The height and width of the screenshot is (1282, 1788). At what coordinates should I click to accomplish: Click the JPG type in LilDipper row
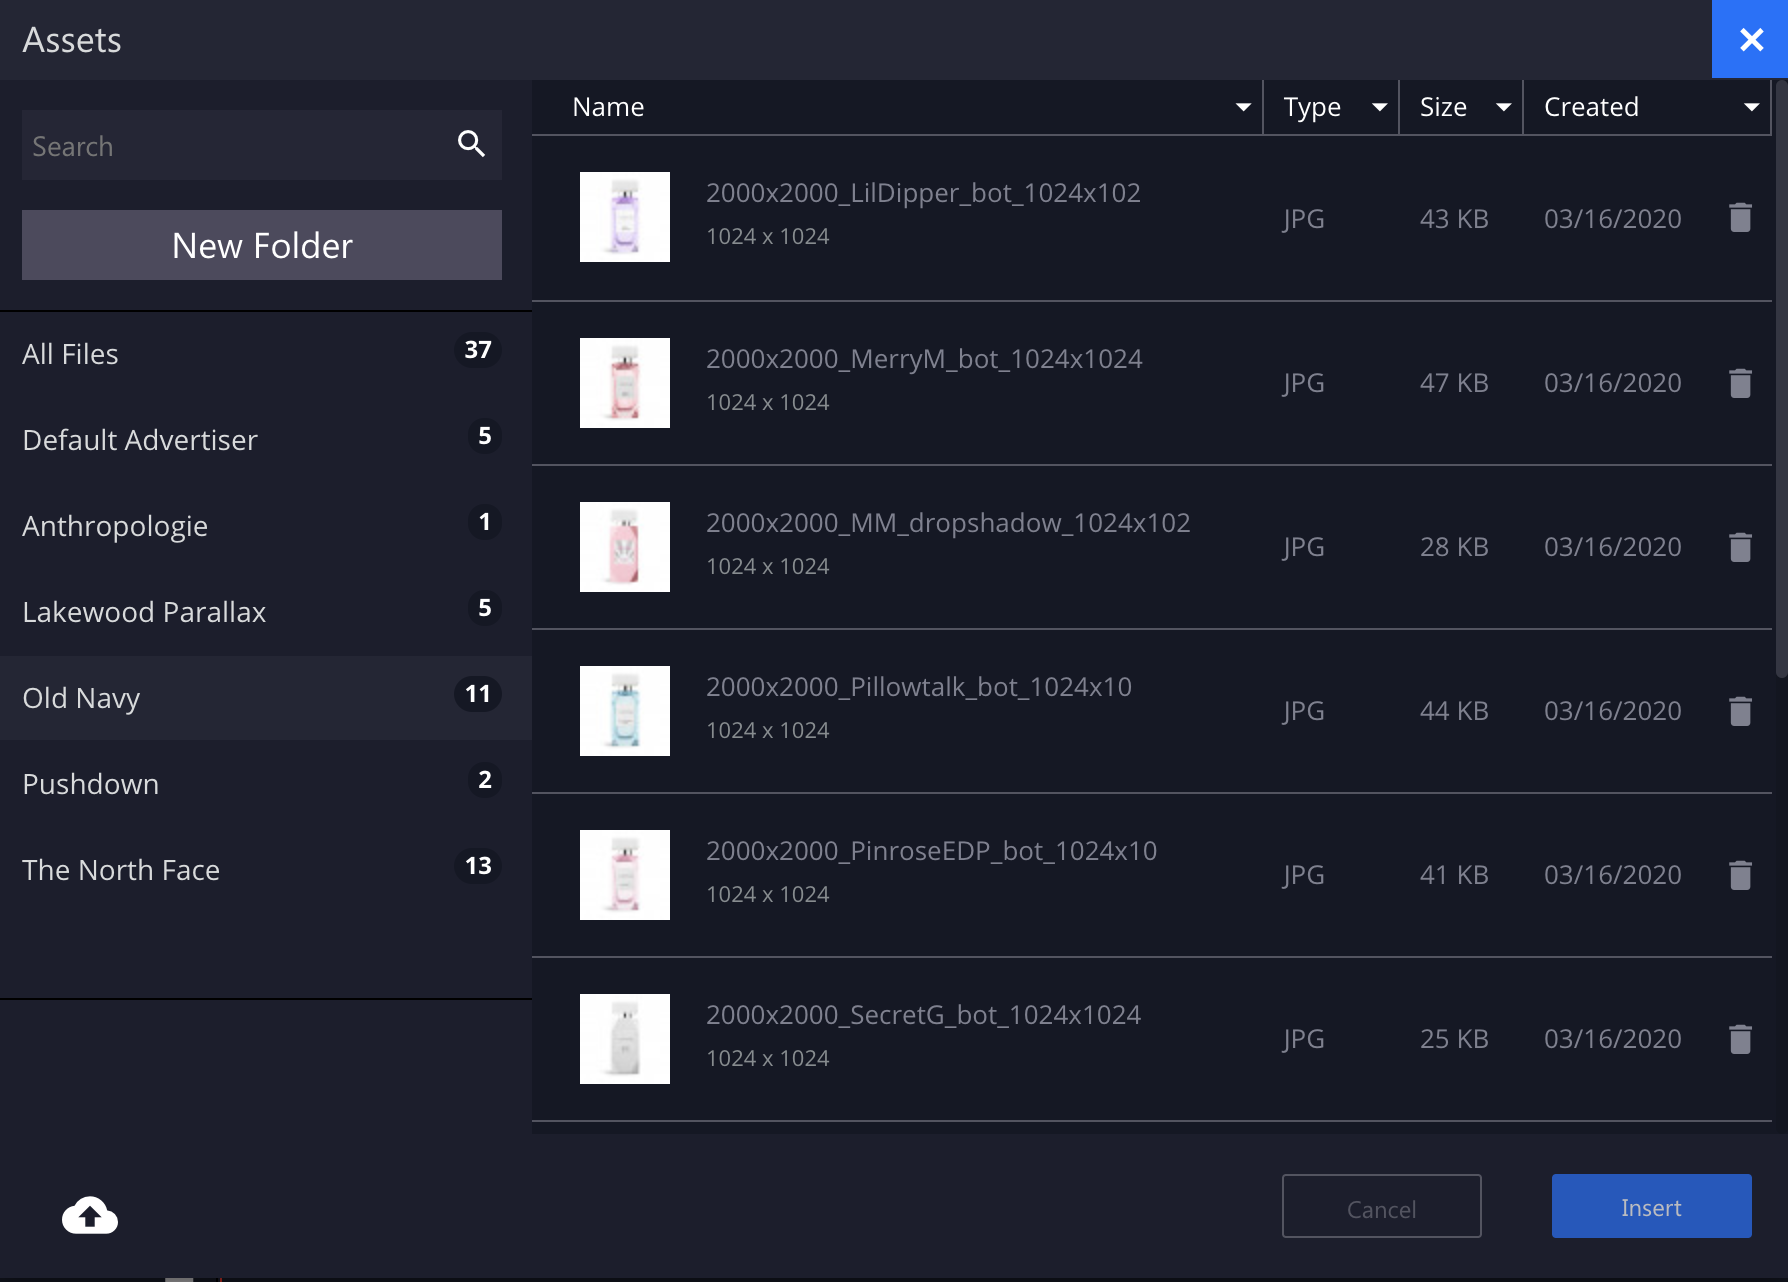click(1304, 219)
